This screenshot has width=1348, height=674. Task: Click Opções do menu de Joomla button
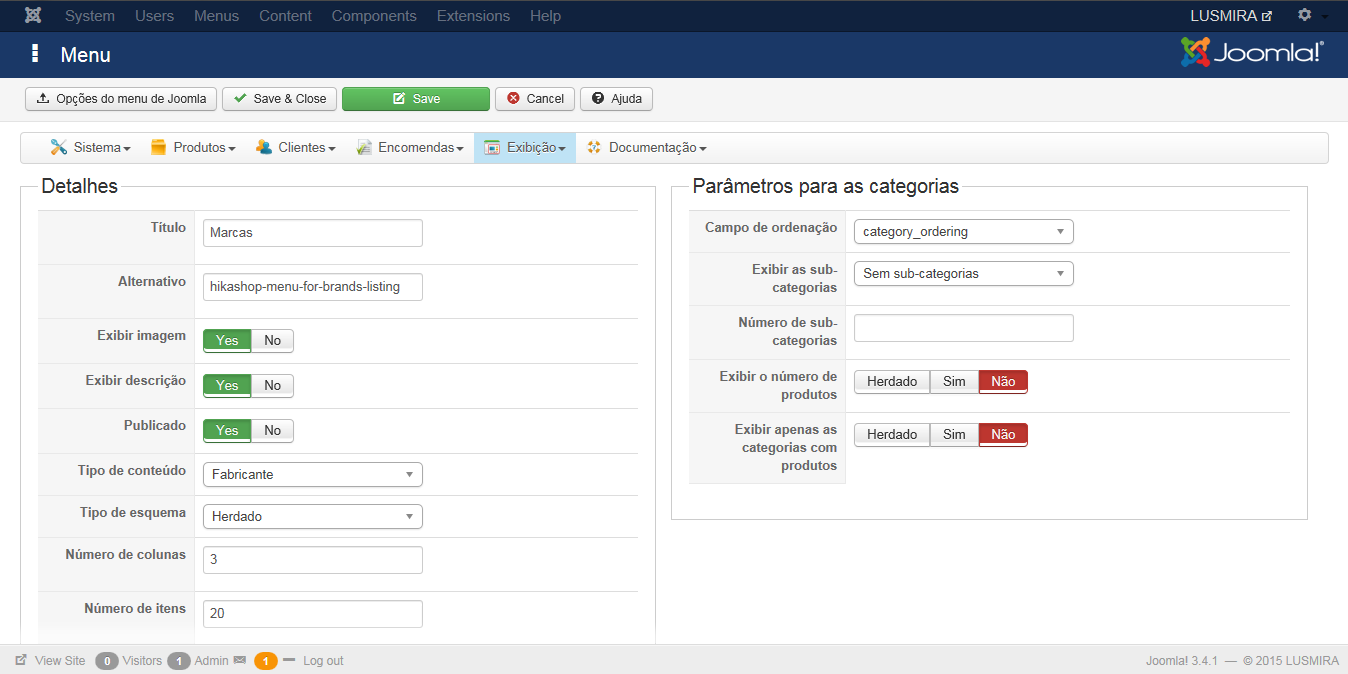121,99
